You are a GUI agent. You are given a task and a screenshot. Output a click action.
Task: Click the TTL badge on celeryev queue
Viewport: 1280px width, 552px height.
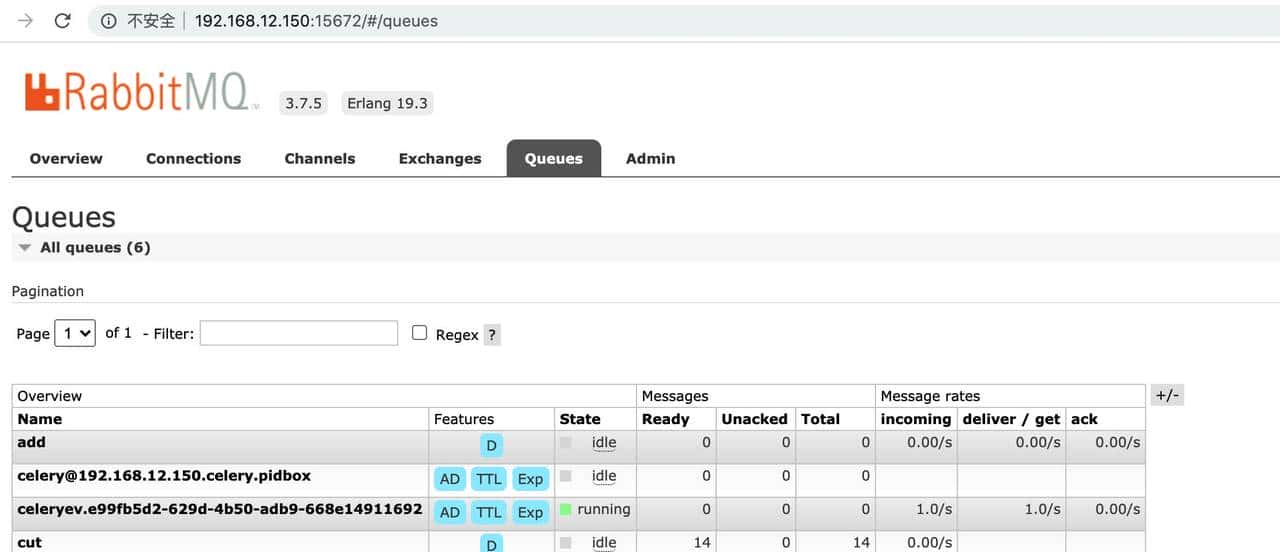click(x=489, y=512)
